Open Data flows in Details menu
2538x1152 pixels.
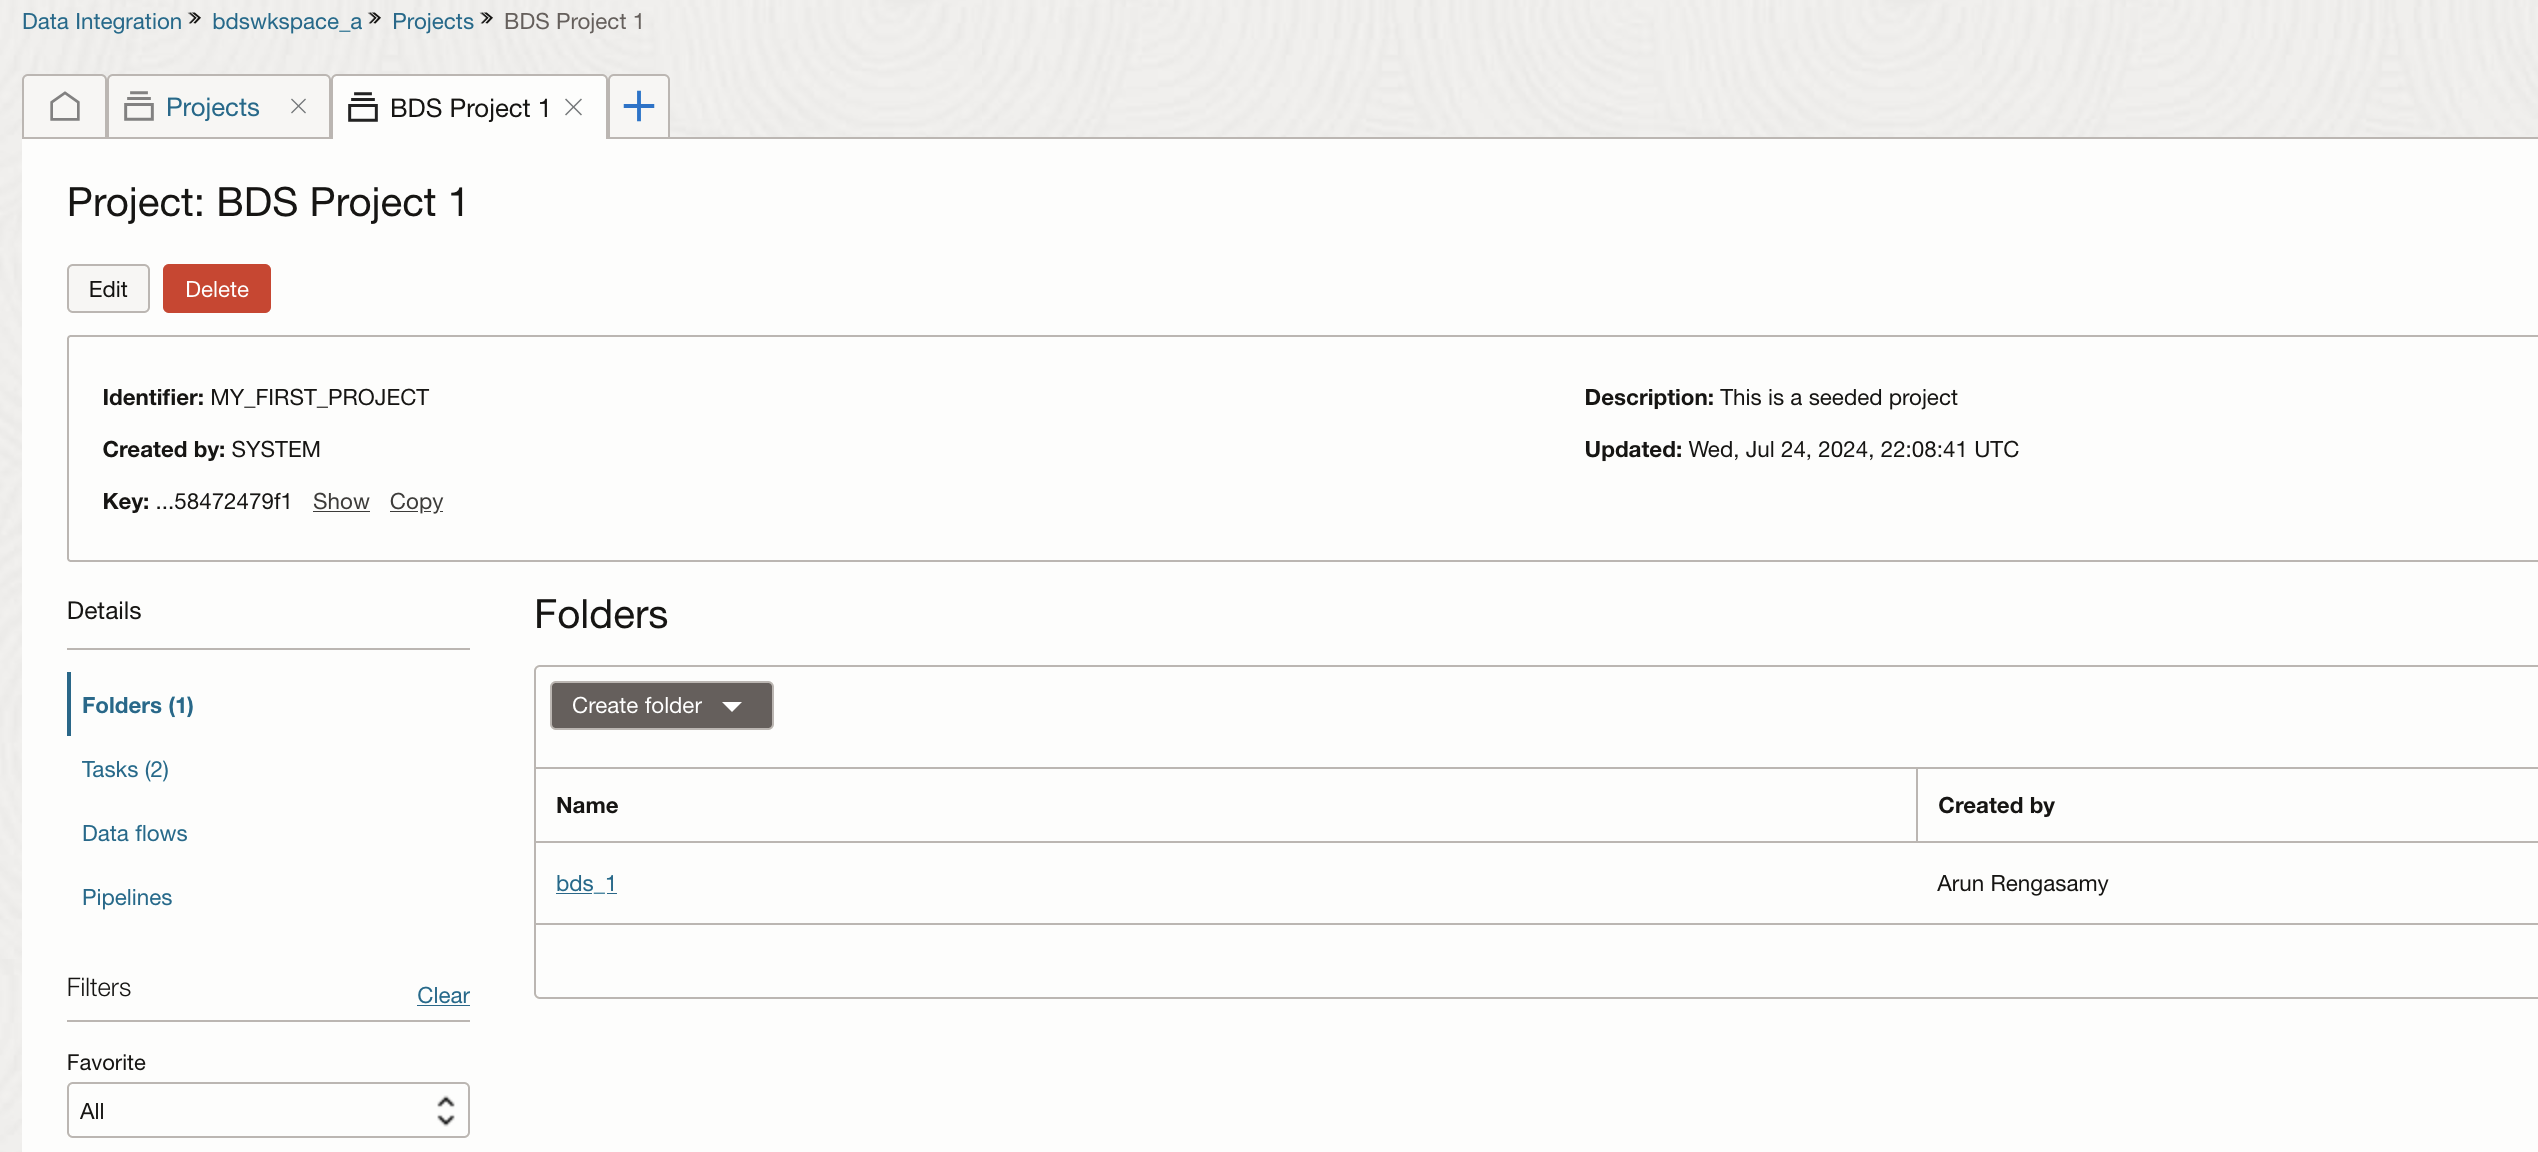[134, 833]
